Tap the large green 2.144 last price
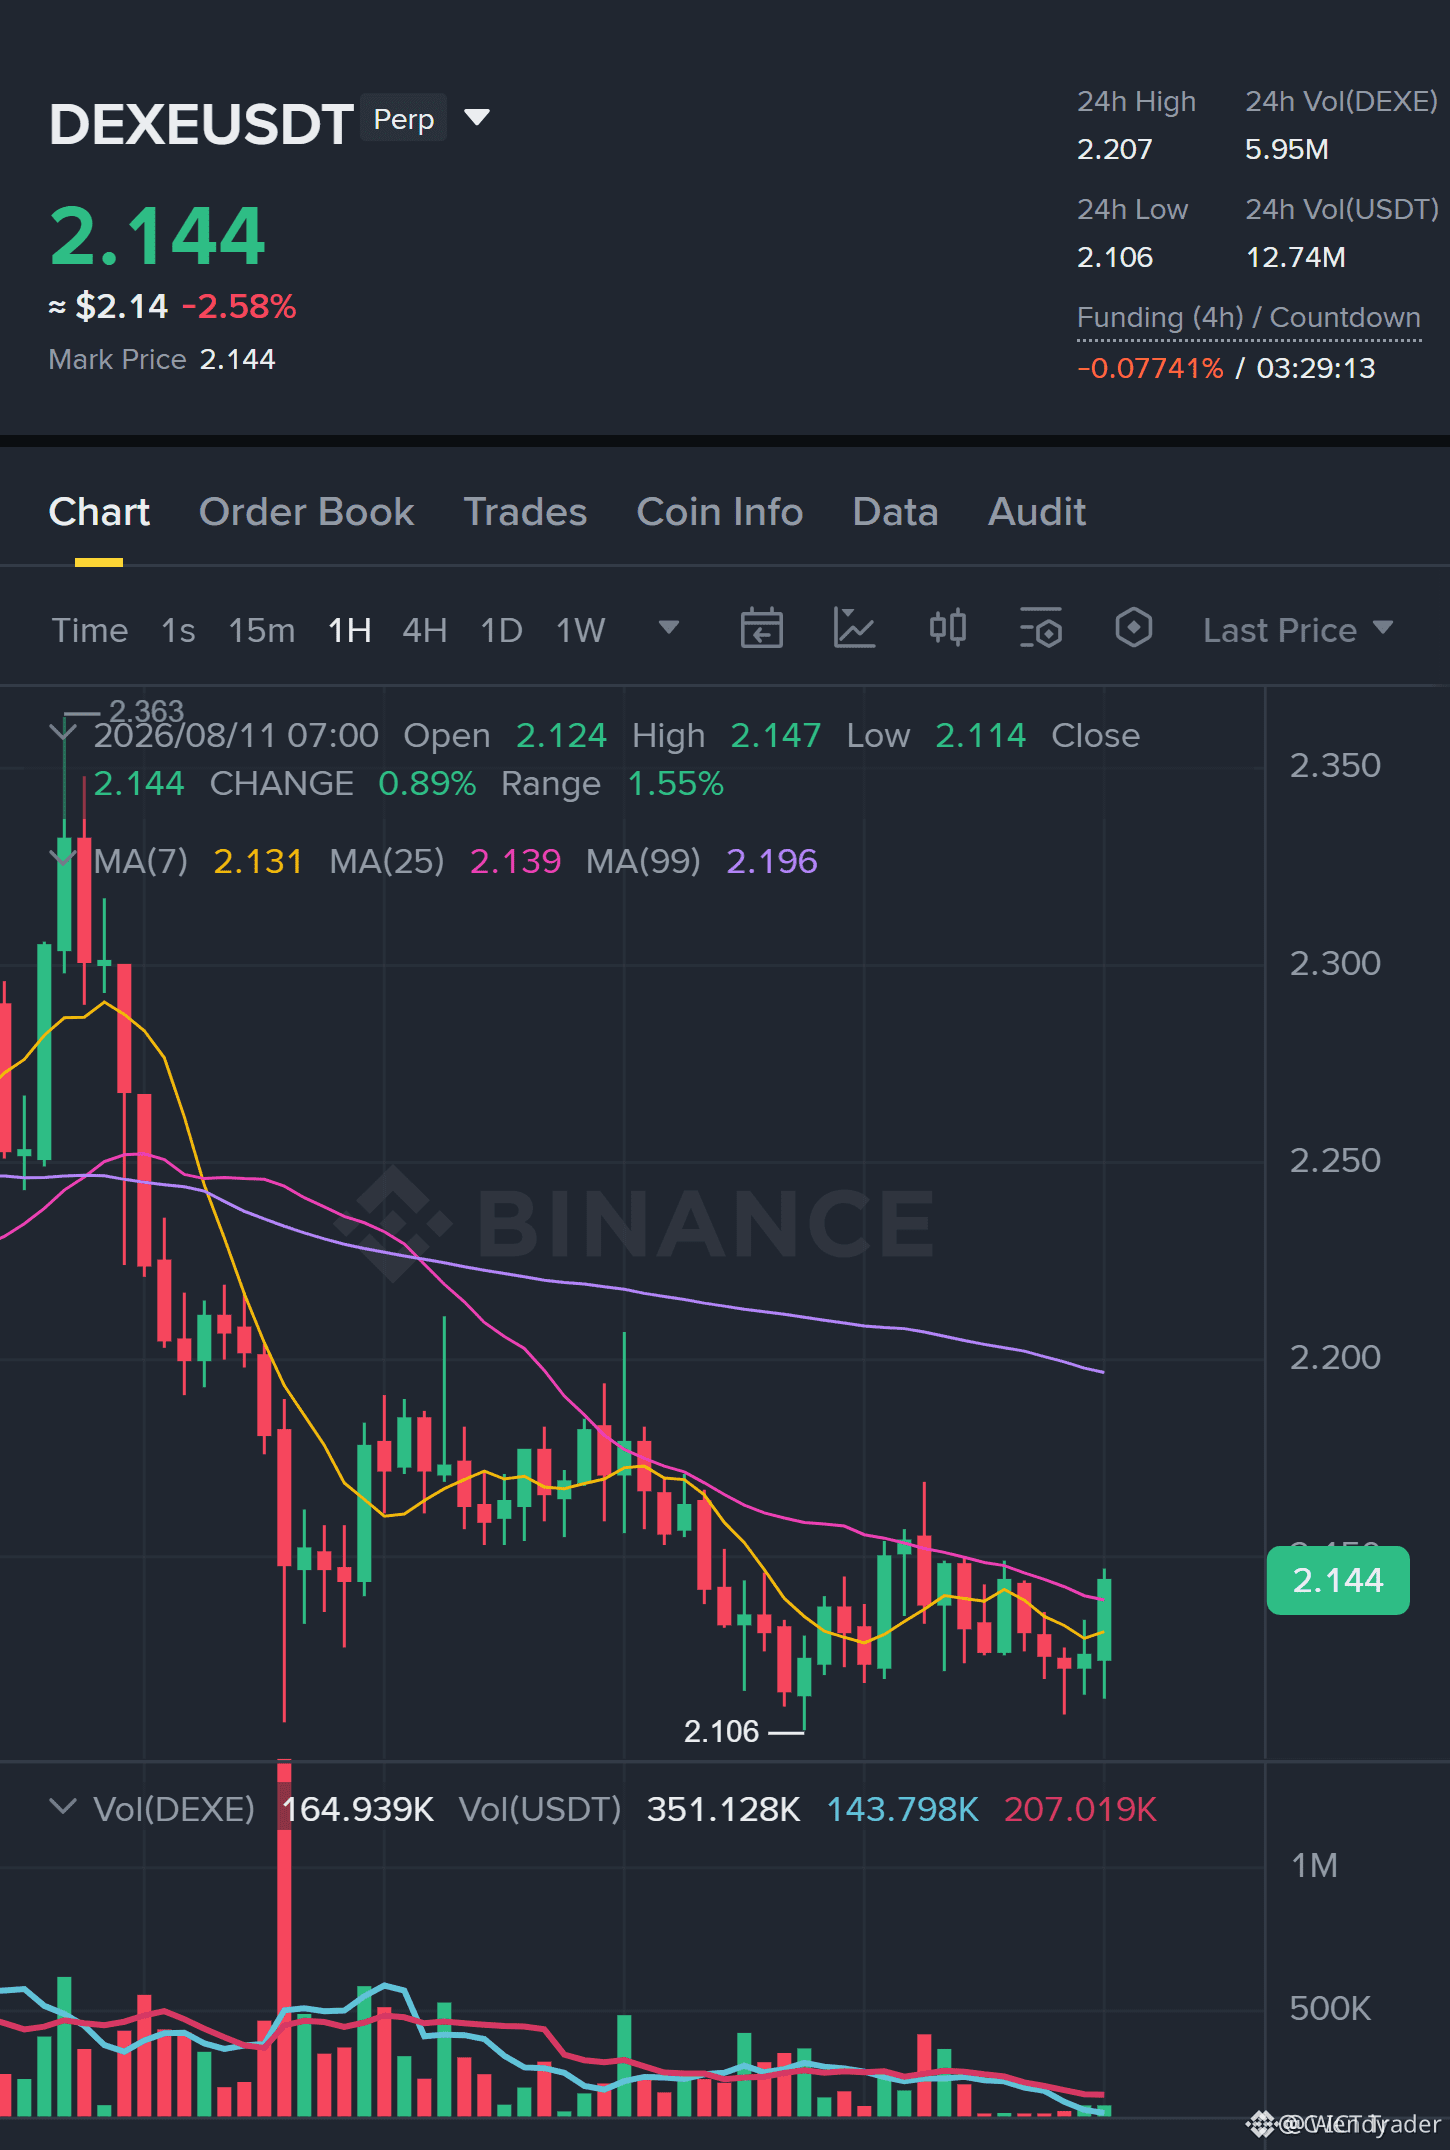The height and width of the screenshot is (2150, 1450). pyautogui.click(x=157, y=236)
